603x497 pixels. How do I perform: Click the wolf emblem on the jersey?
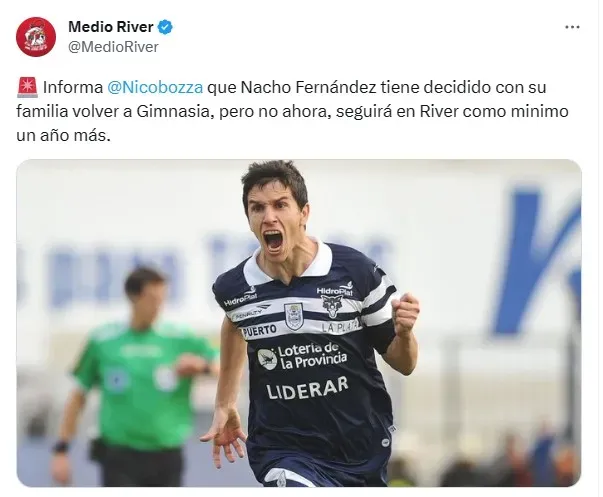[331, 306]
